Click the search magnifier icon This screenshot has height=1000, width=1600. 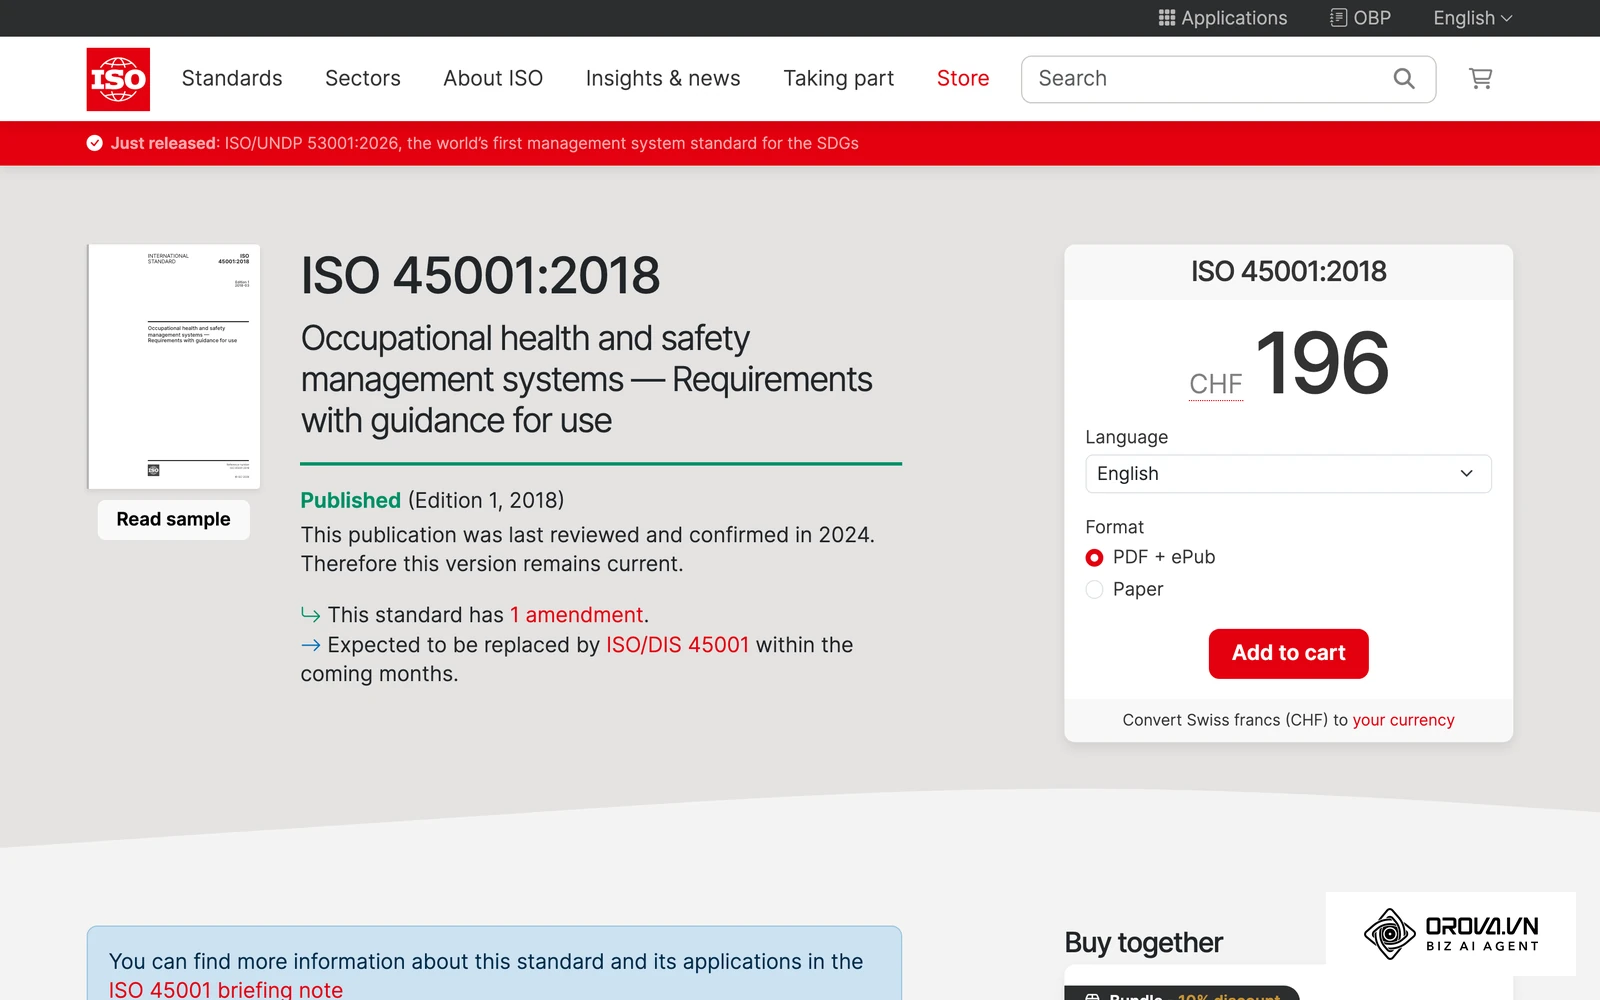(x=1404, y=79)
